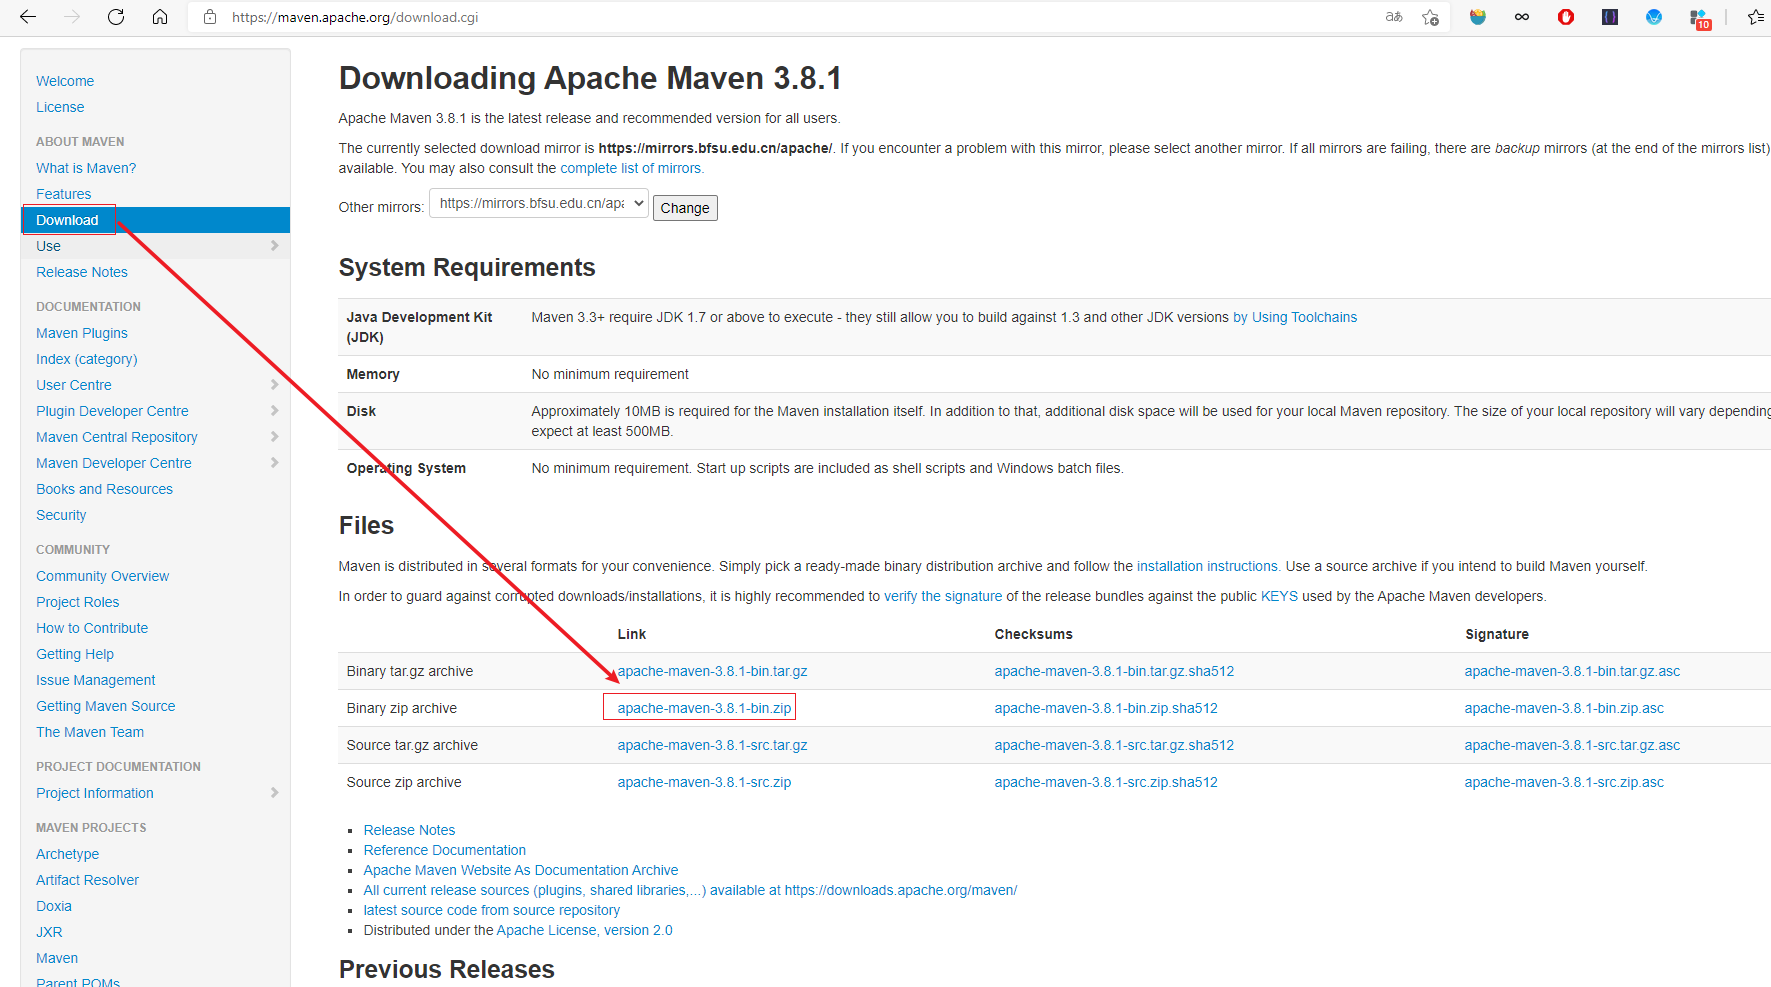Reload the page with the refresh icon
The height and width of the screenshot is (987, 1771).
click(116, 17)
